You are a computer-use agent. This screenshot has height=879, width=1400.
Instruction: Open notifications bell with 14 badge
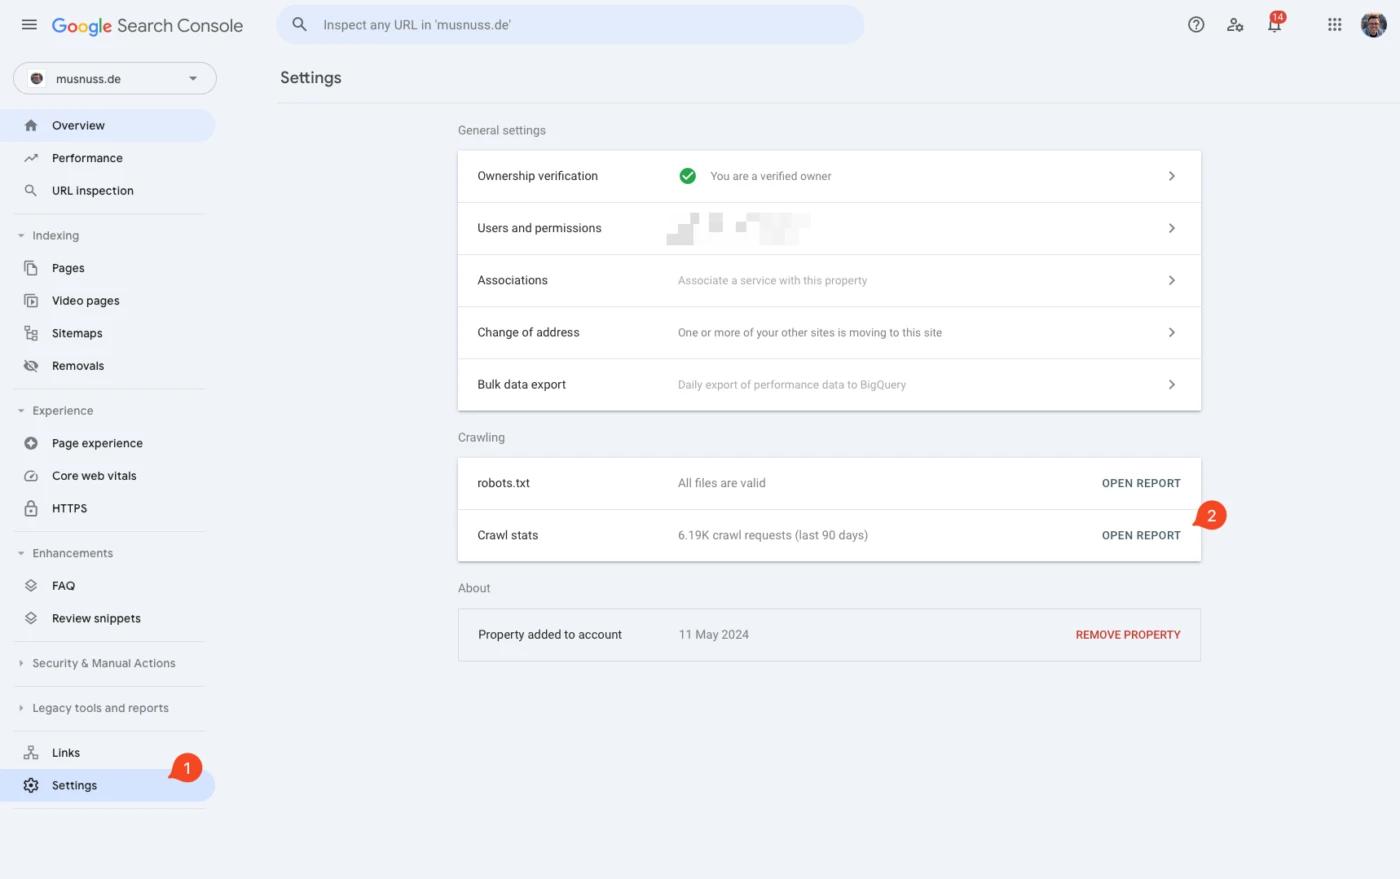tap(1275, 23)
